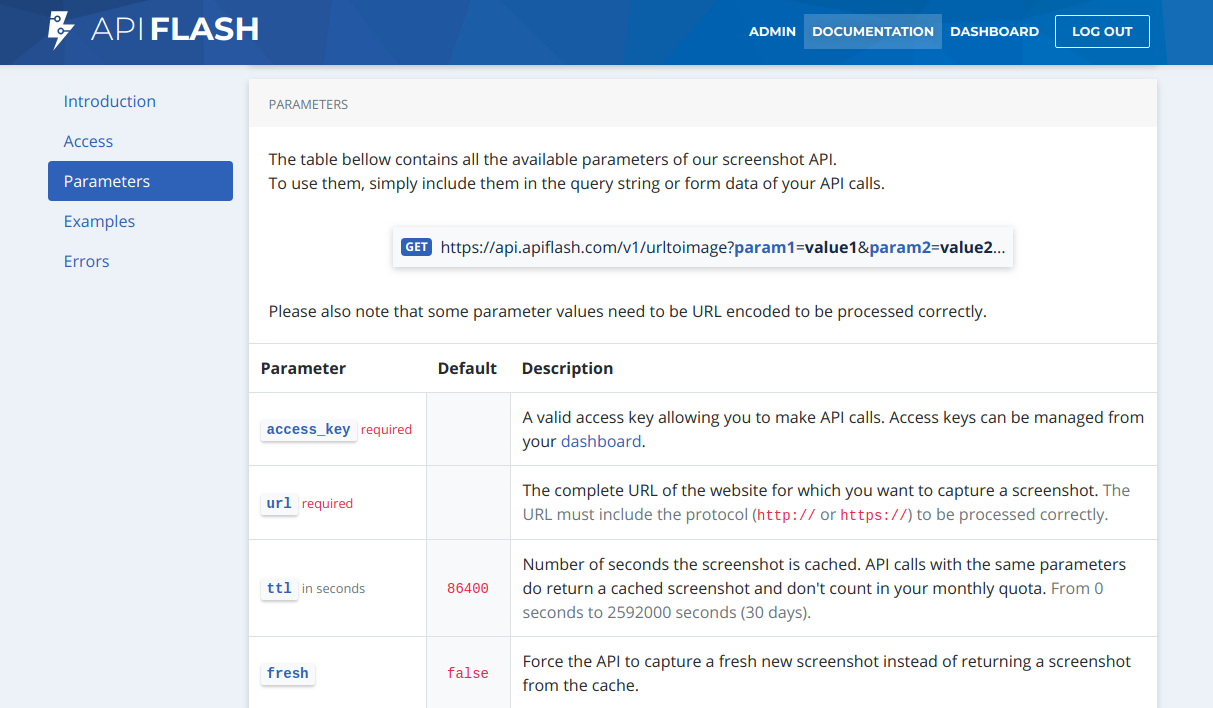Viewport: 1213px width, 708px height.
Task: Follow the dashboard link in access_key description
Action: pyautogui.click(x=600, y=441)
